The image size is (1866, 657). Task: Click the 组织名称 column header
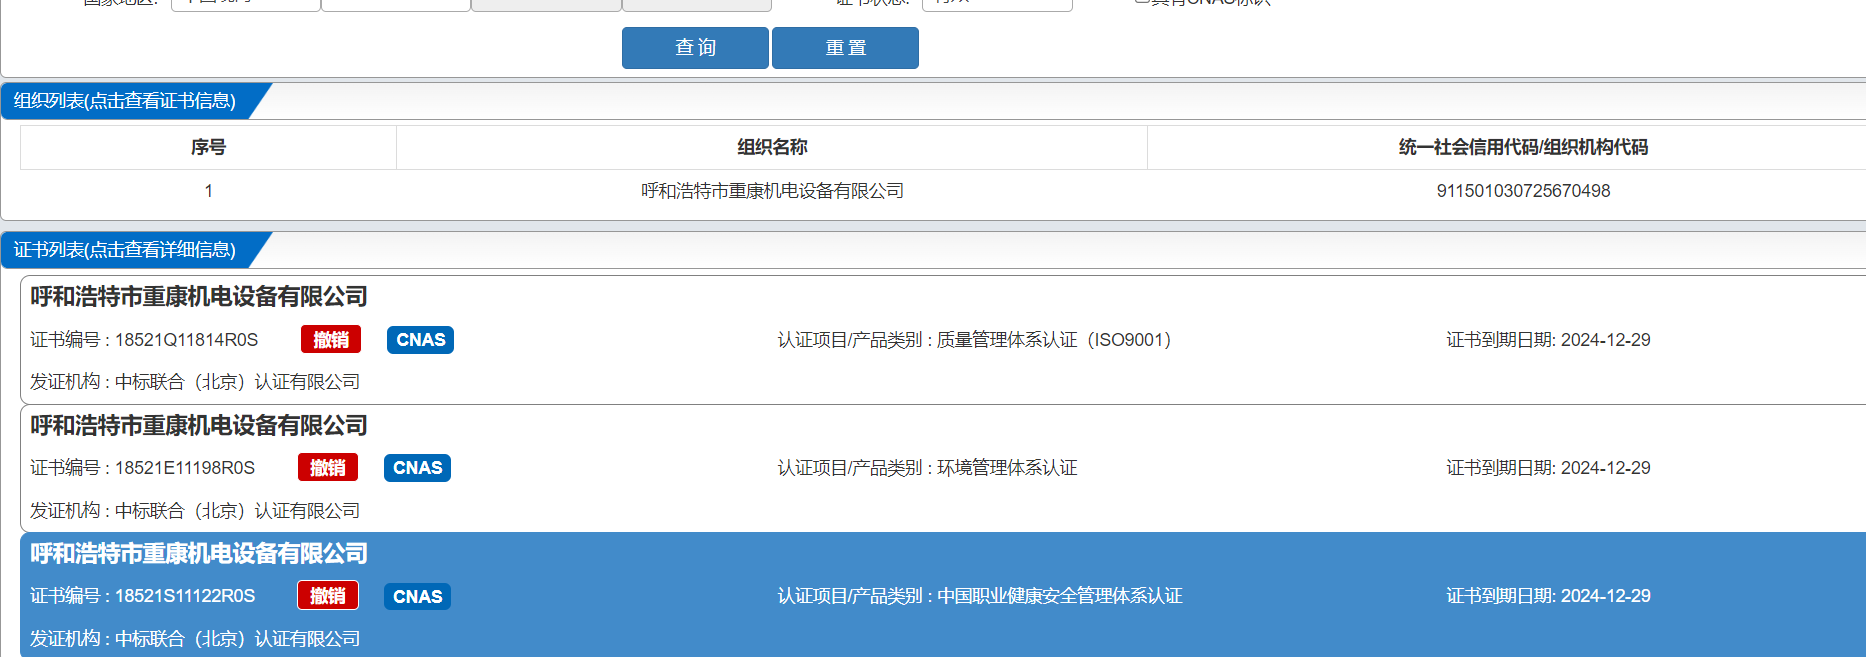coord(772,147)
